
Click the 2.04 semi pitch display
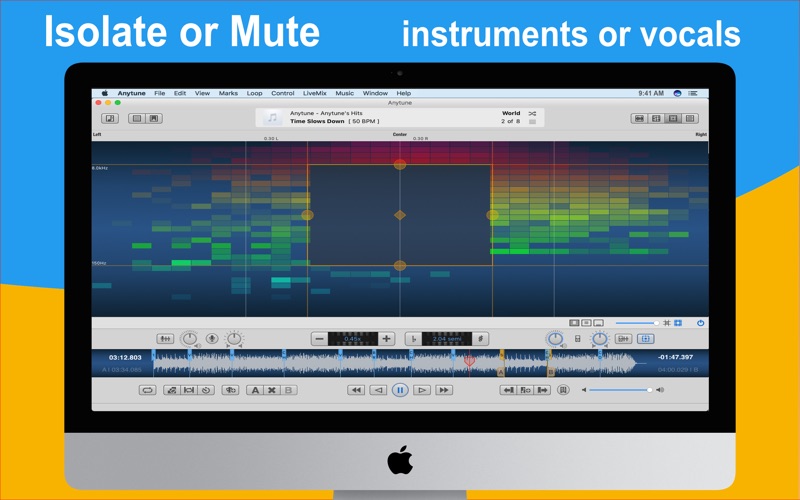point(447,339)
